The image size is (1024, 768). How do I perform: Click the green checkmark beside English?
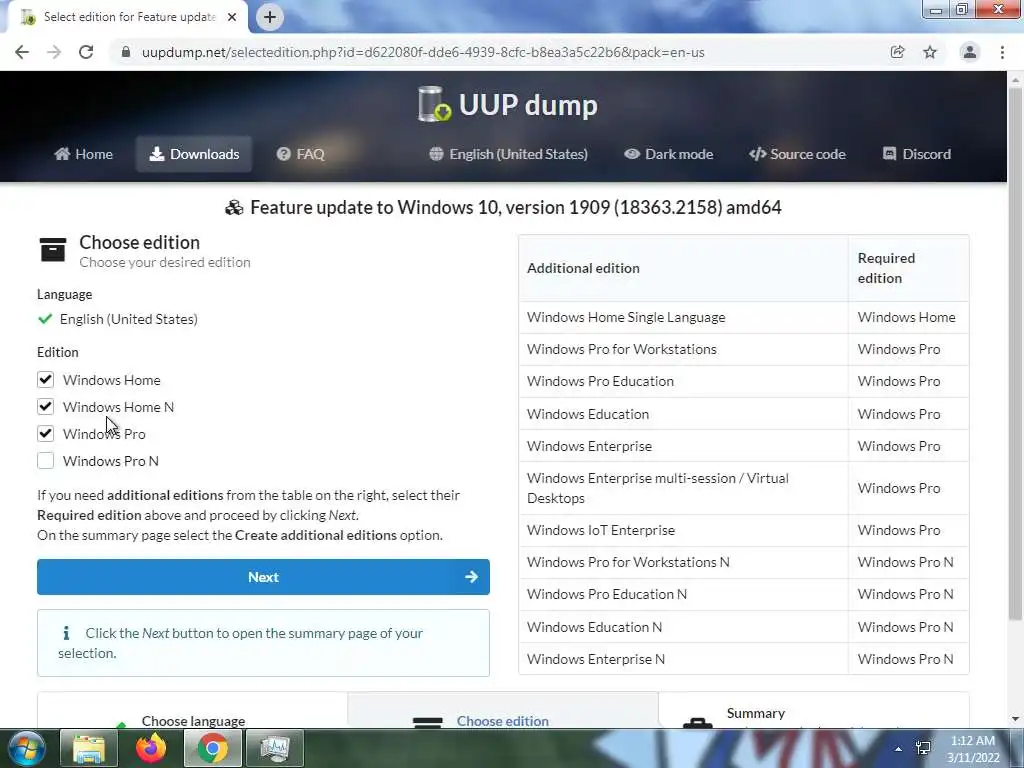(45, 319)
